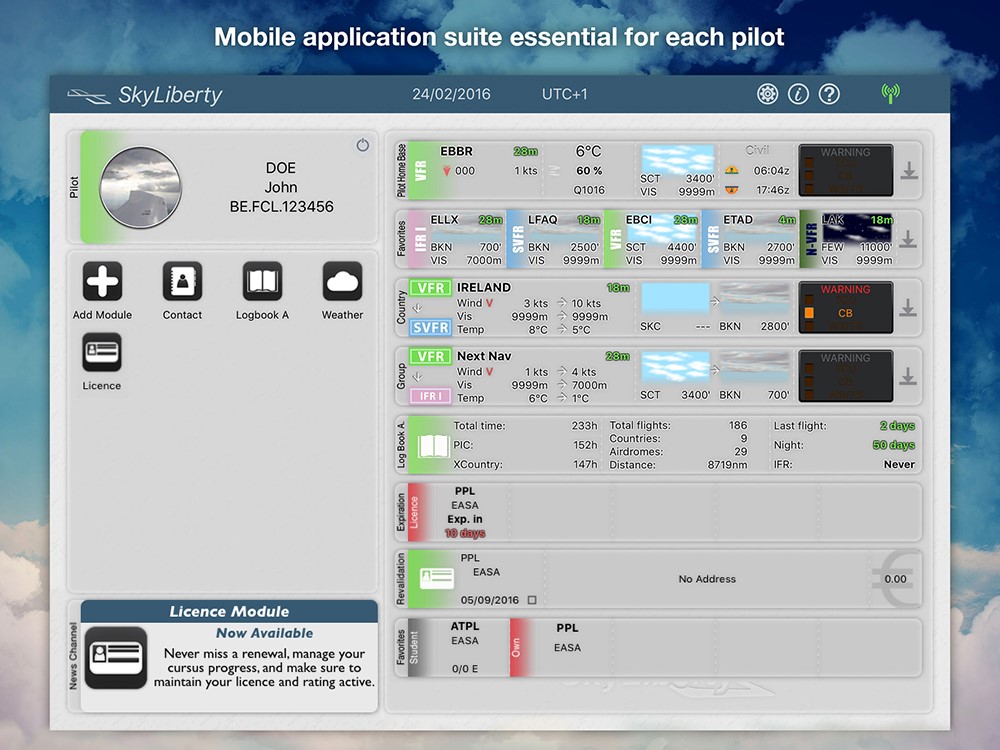Image resolution: width=1000 pixels, height=750 pixels.
Task: Click the UTC+1 timezone label
Action: pyautogui.click(x=564, y=94)
